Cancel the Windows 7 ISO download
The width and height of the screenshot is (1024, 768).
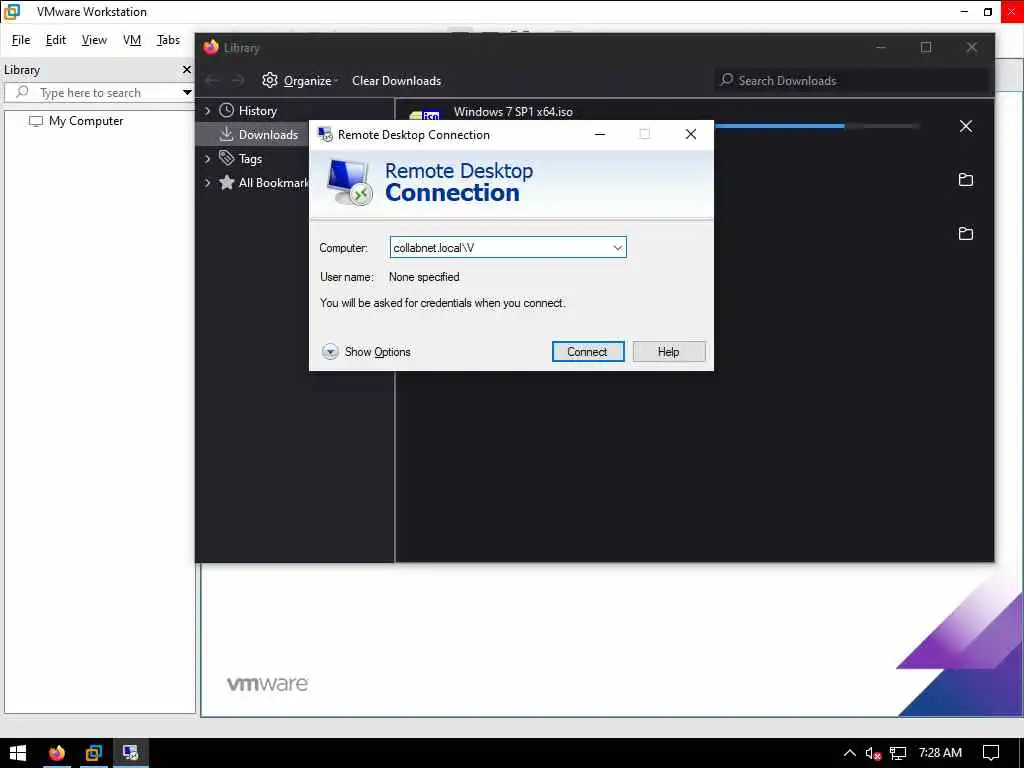click(x=966, y=126)
